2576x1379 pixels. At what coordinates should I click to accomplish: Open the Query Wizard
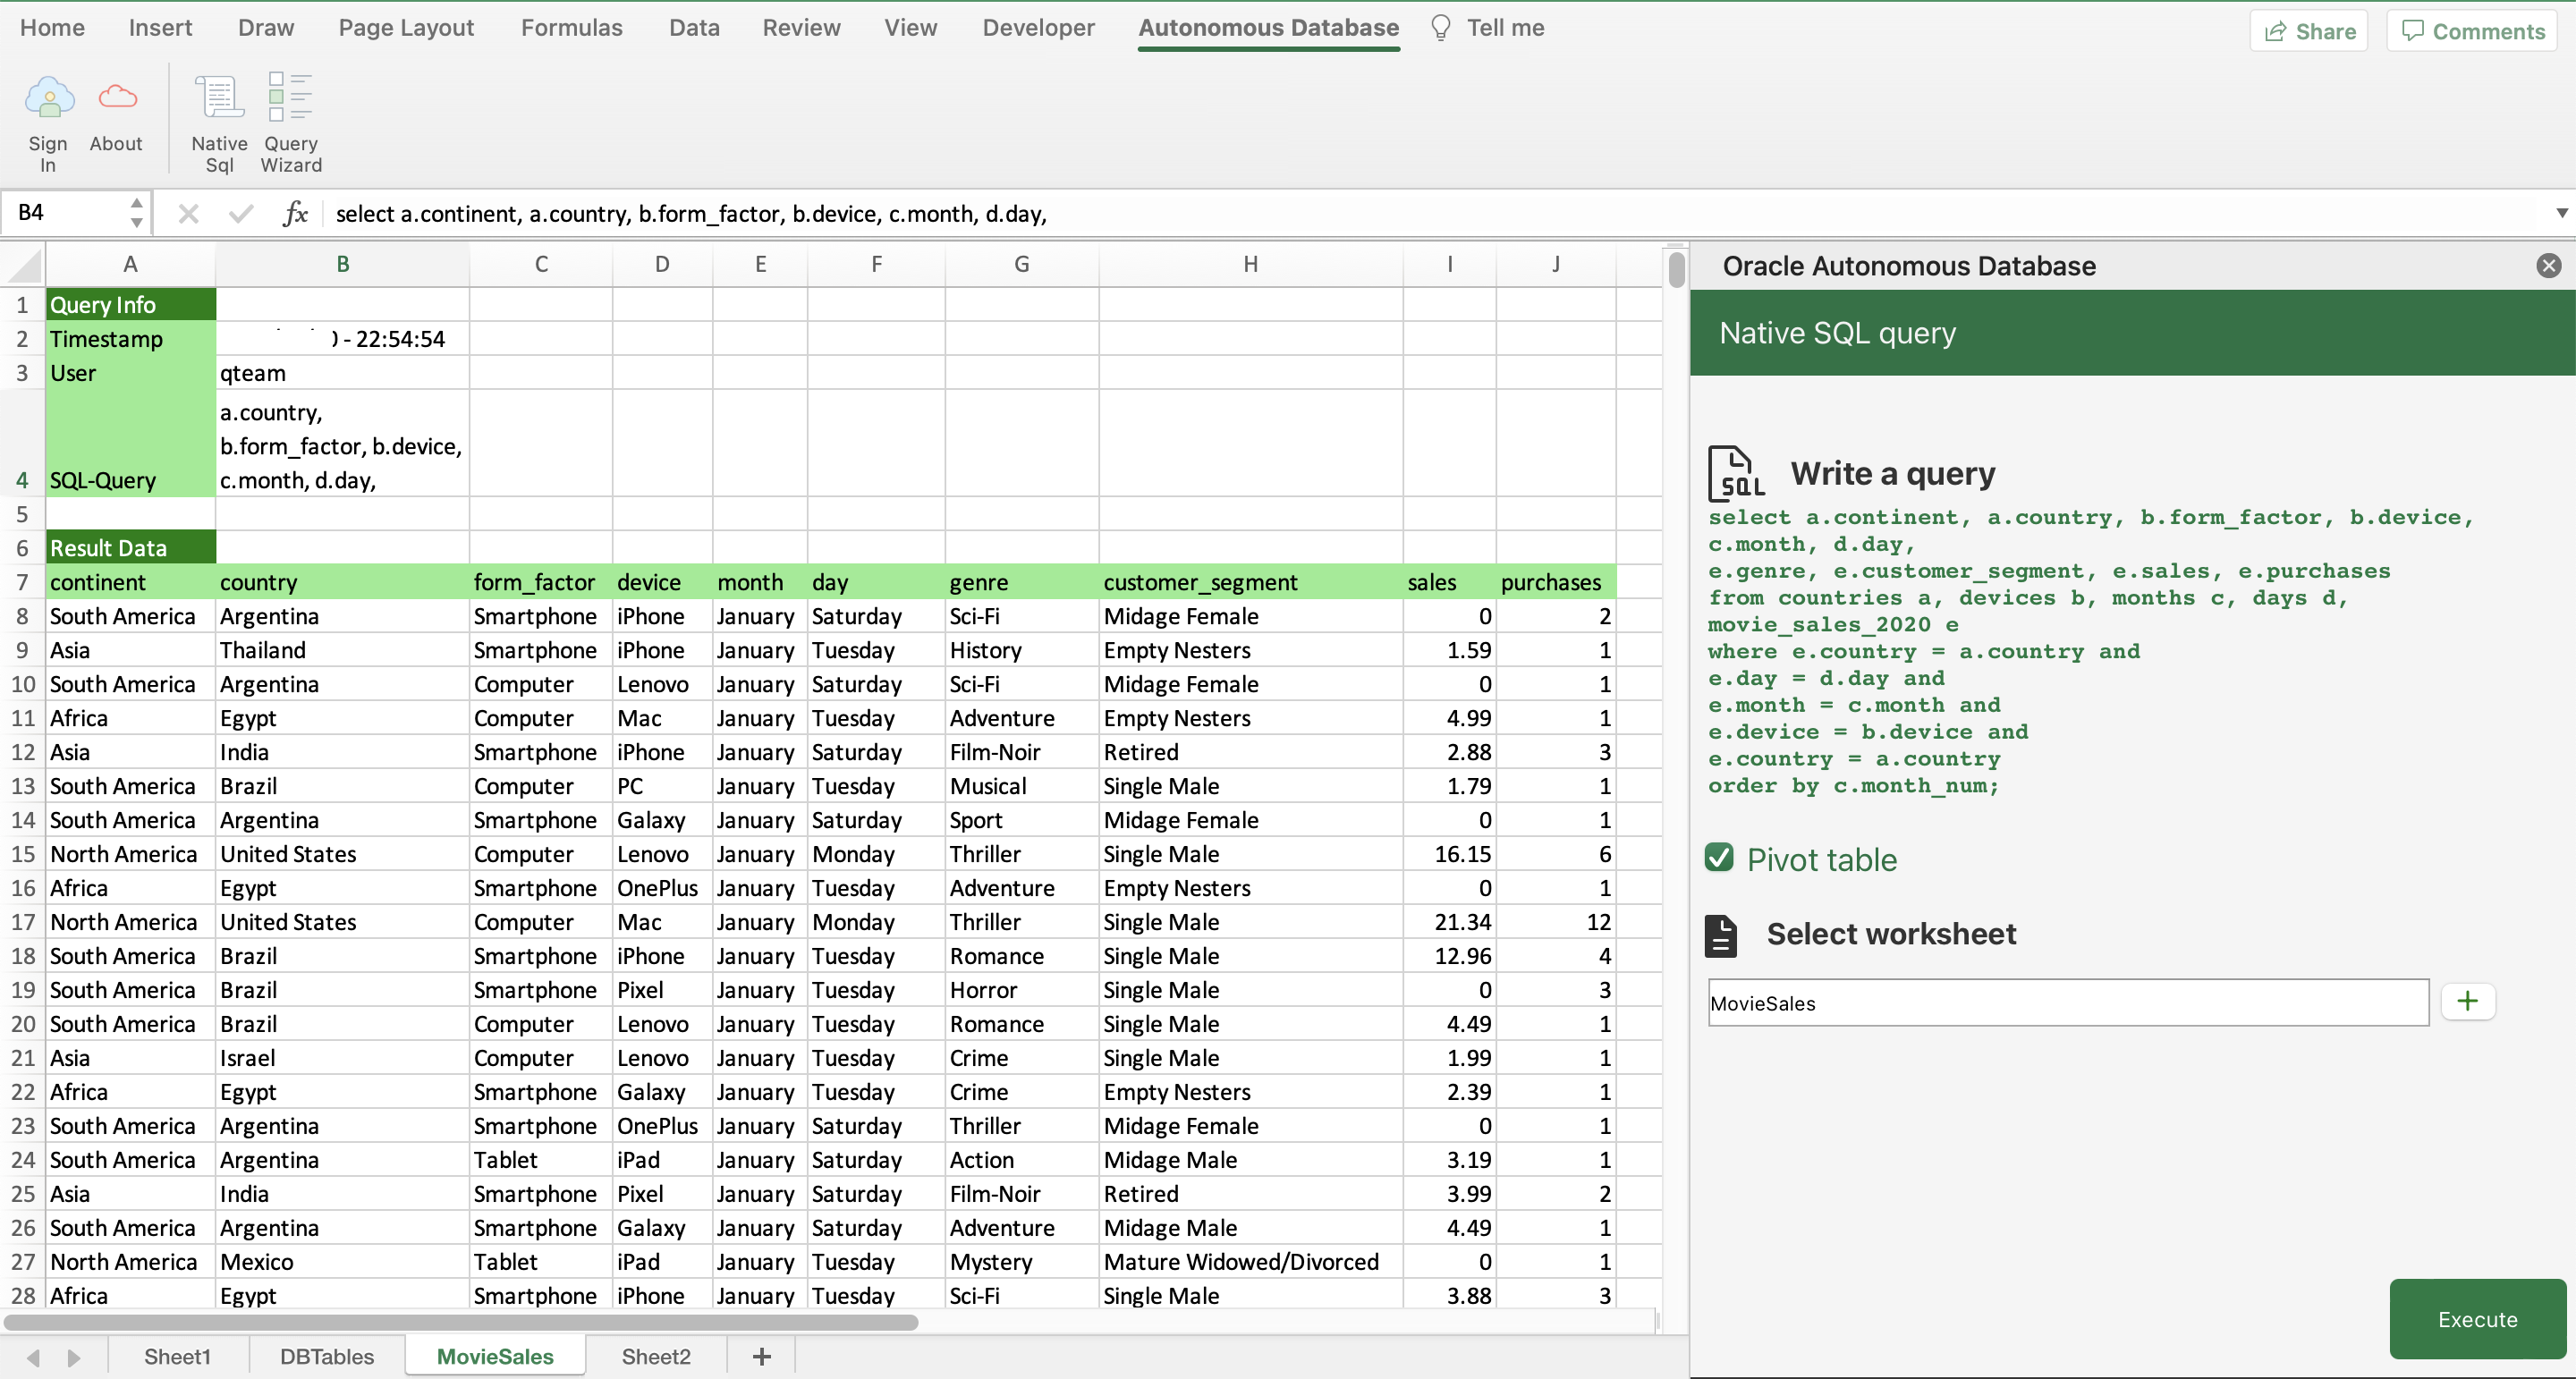(290, 120)
